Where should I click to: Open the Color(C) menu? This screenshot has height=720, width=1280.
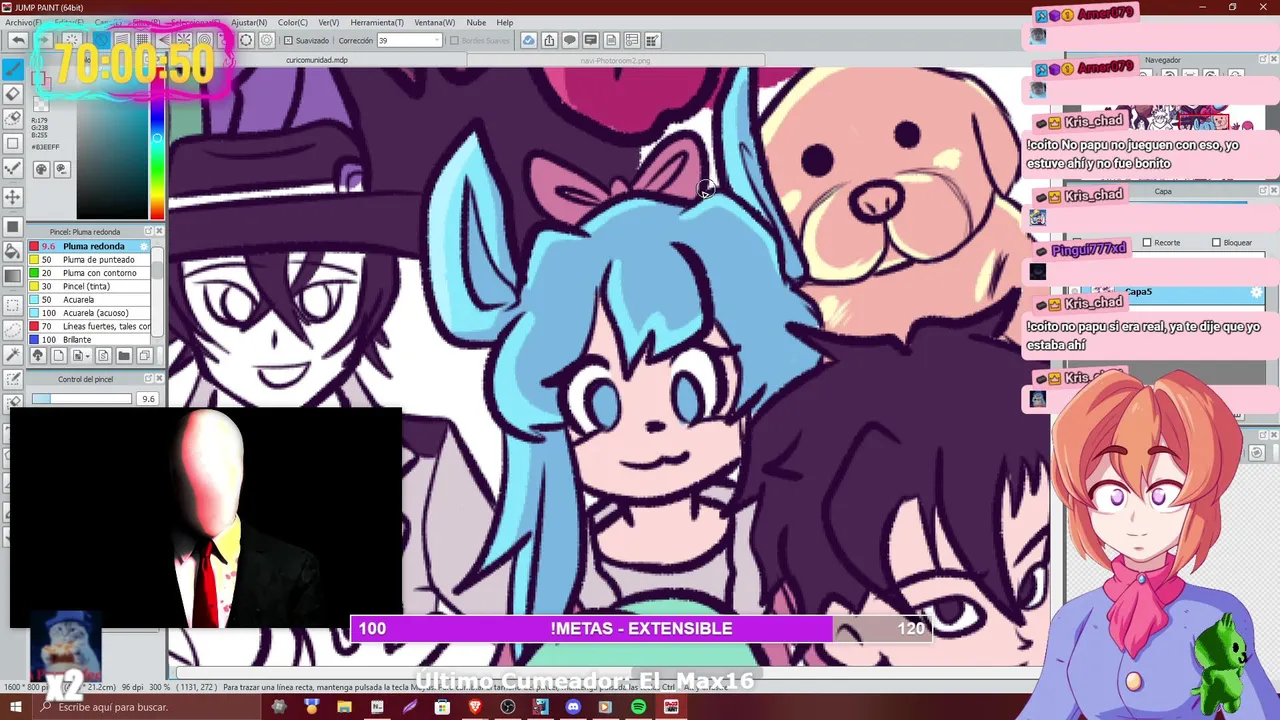pyautogui.click(x=293, y=22)
